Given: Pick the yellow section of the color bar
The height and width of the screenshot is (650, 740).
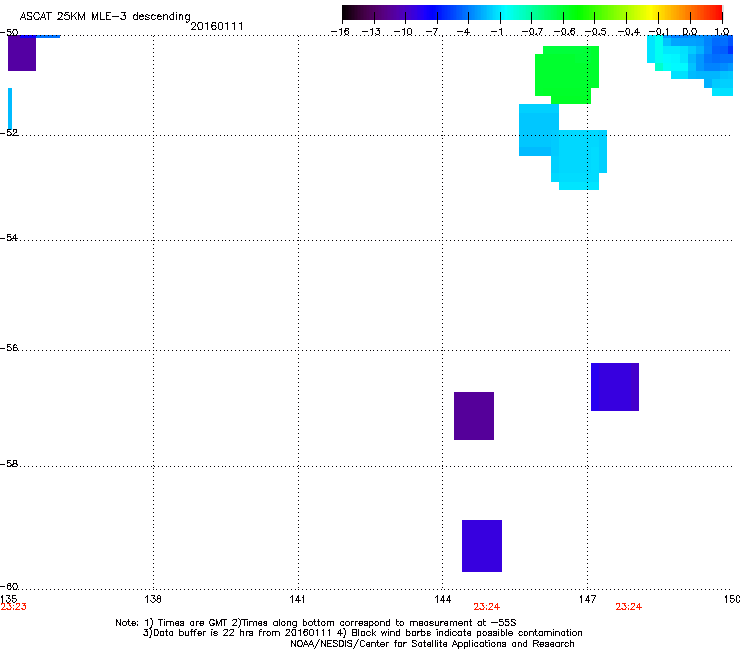Looking at the screenshot, I should tap(651, 12).
